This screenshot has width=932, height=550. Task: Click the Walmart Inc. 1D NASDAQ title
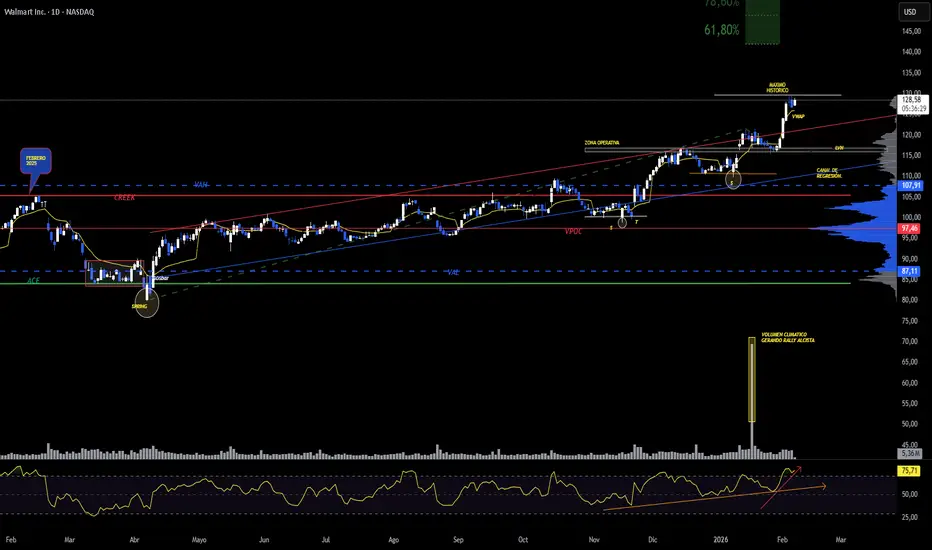point(49,12)
